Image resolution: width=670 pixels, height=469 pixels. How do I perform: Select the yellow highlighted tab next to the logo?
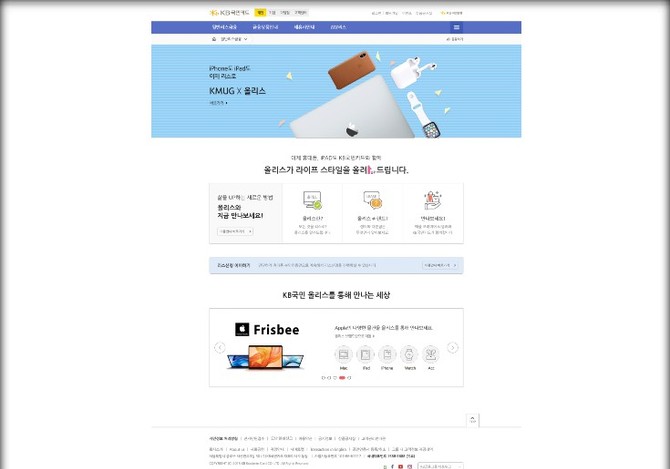pos(260,13)
